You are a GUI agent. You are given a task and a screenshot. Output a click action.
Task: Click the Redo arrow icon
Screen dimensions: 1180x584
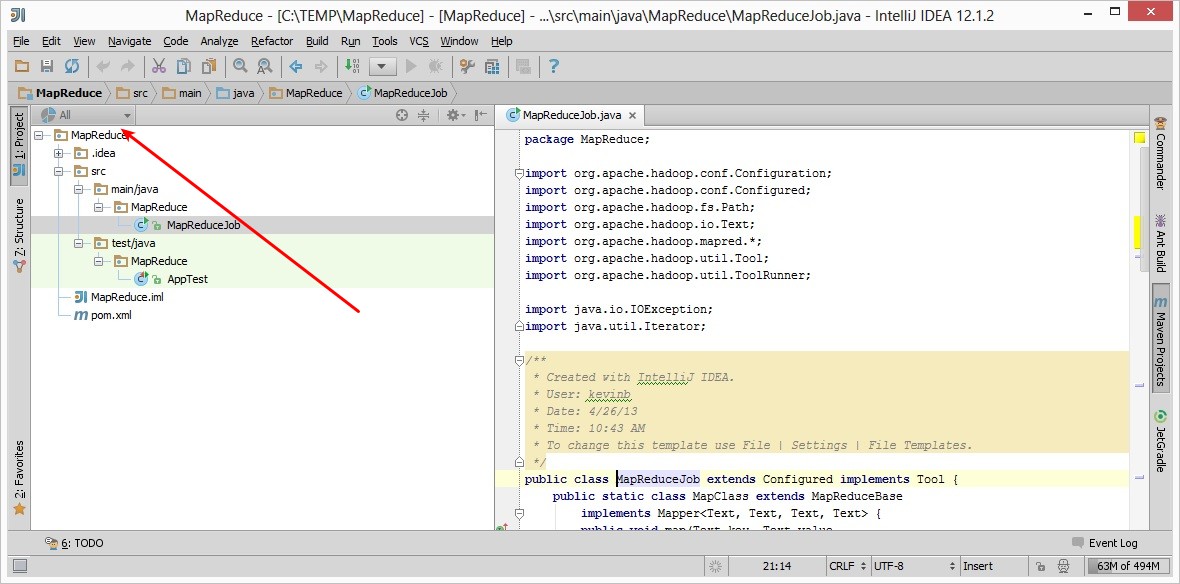pos(128,66)
